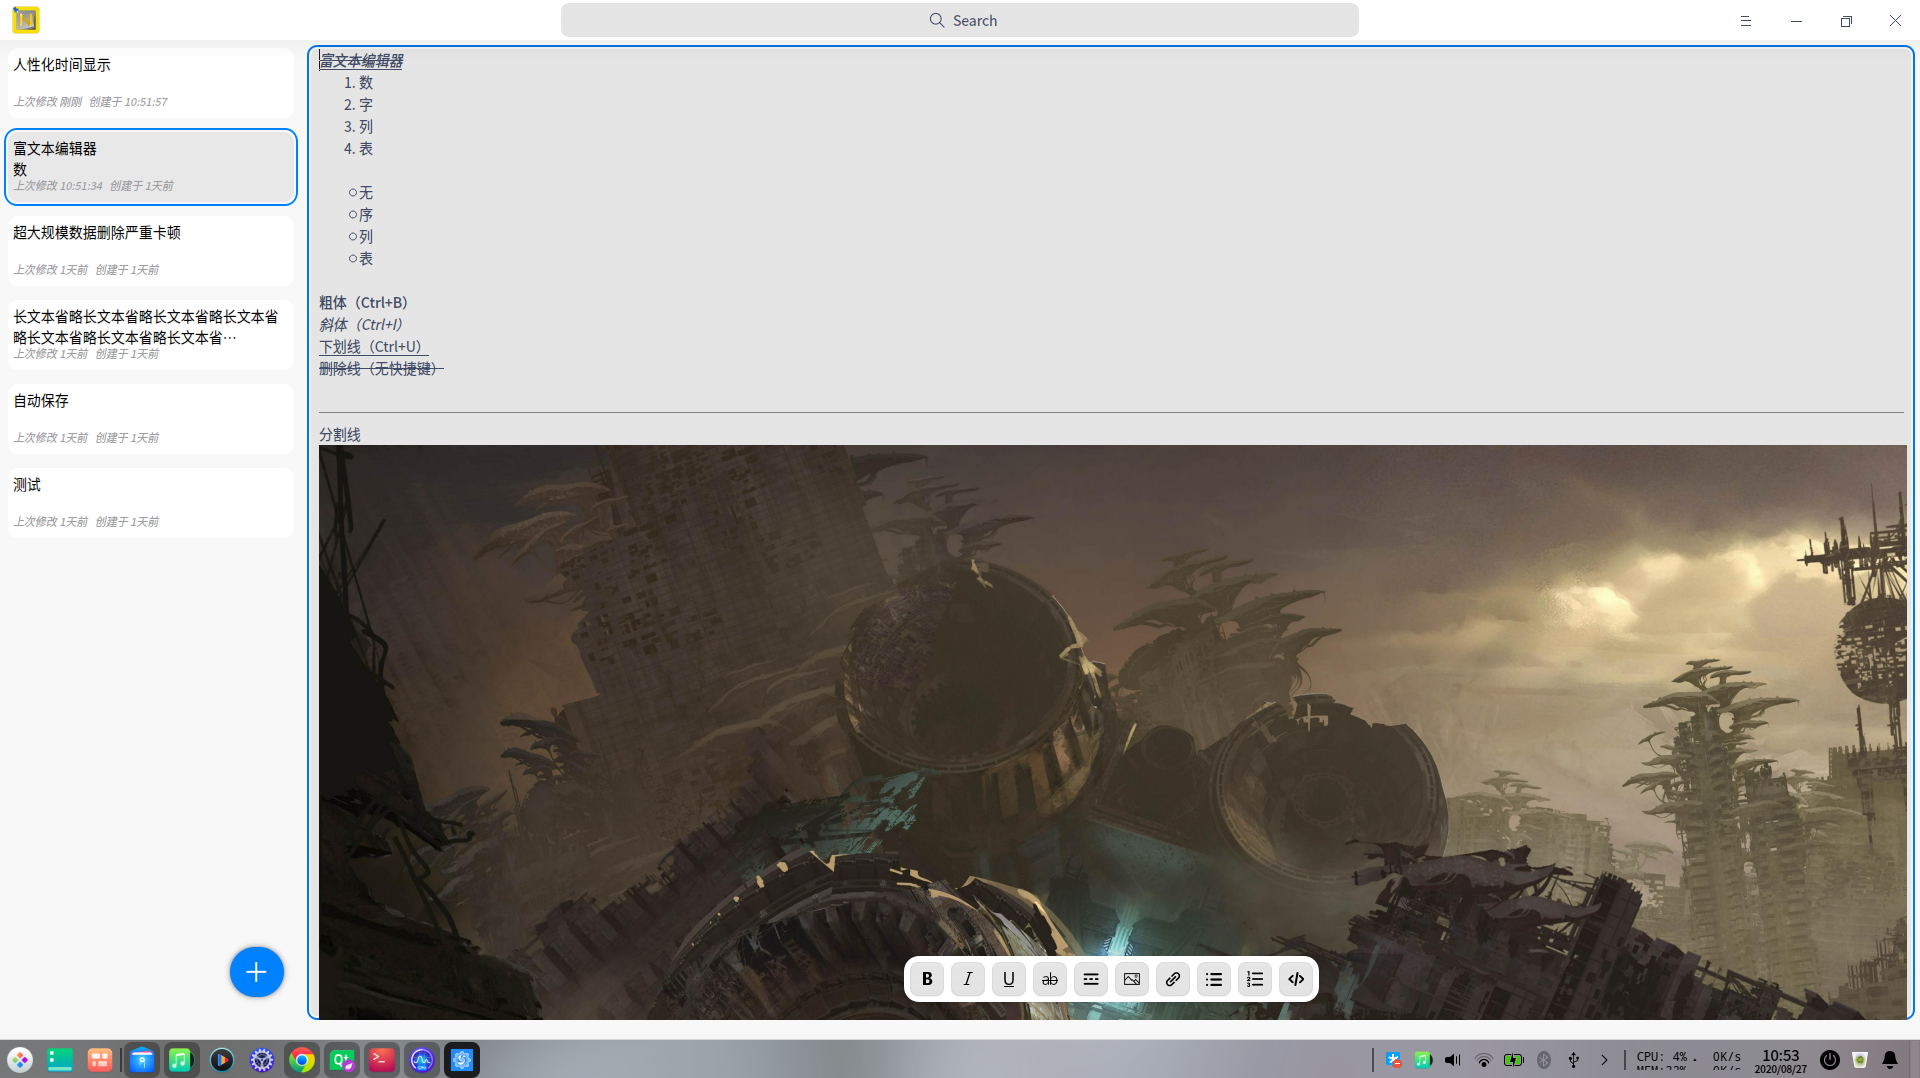1920x1078 pixels.
Task: Open system monitor from dock
Action: point(422,1060)
